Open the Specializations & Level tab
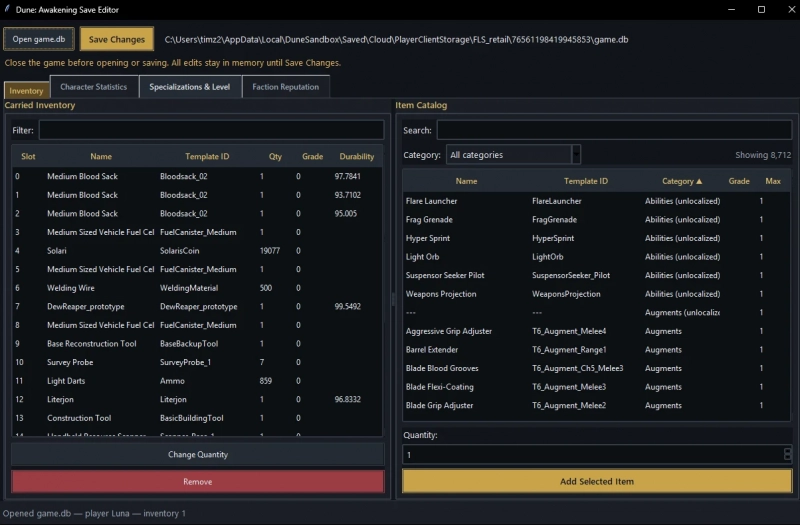800x525 pixels. (190, 87)
